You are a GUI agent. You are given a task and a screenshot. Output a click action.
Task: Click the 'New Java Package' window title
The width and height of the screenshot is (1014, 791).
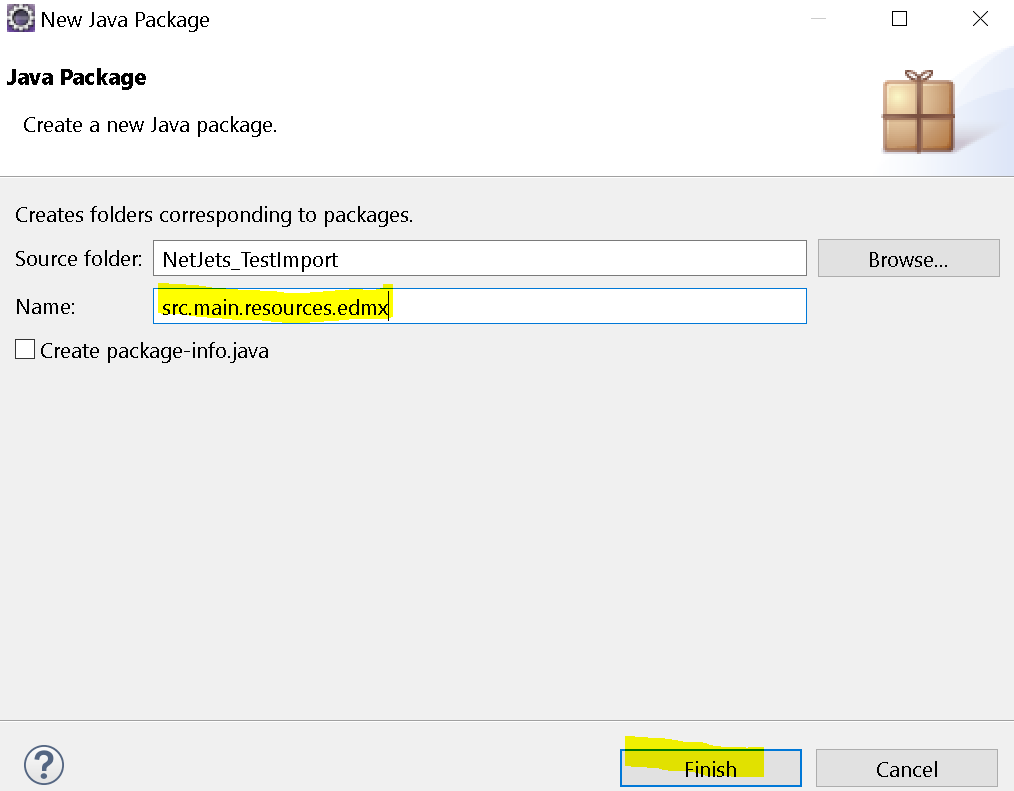(x=125, y=20)
